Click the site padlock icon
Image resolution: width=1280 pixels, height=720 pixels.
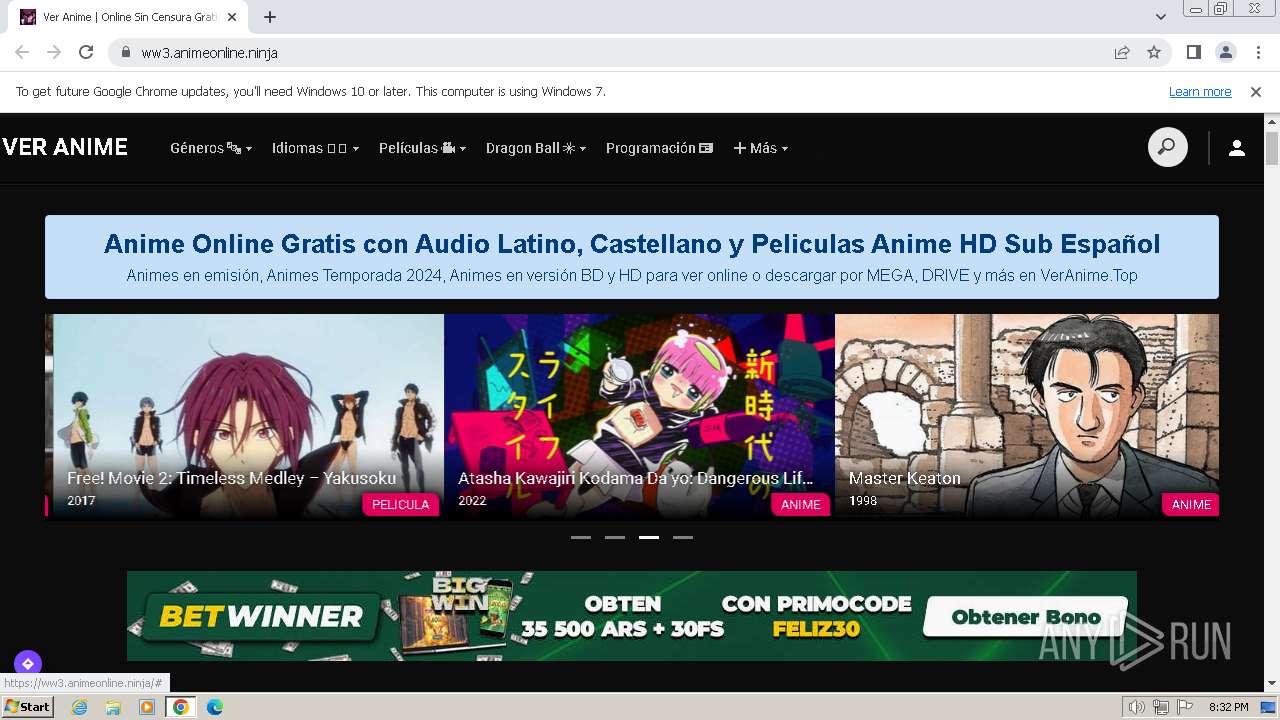[126, 52]
